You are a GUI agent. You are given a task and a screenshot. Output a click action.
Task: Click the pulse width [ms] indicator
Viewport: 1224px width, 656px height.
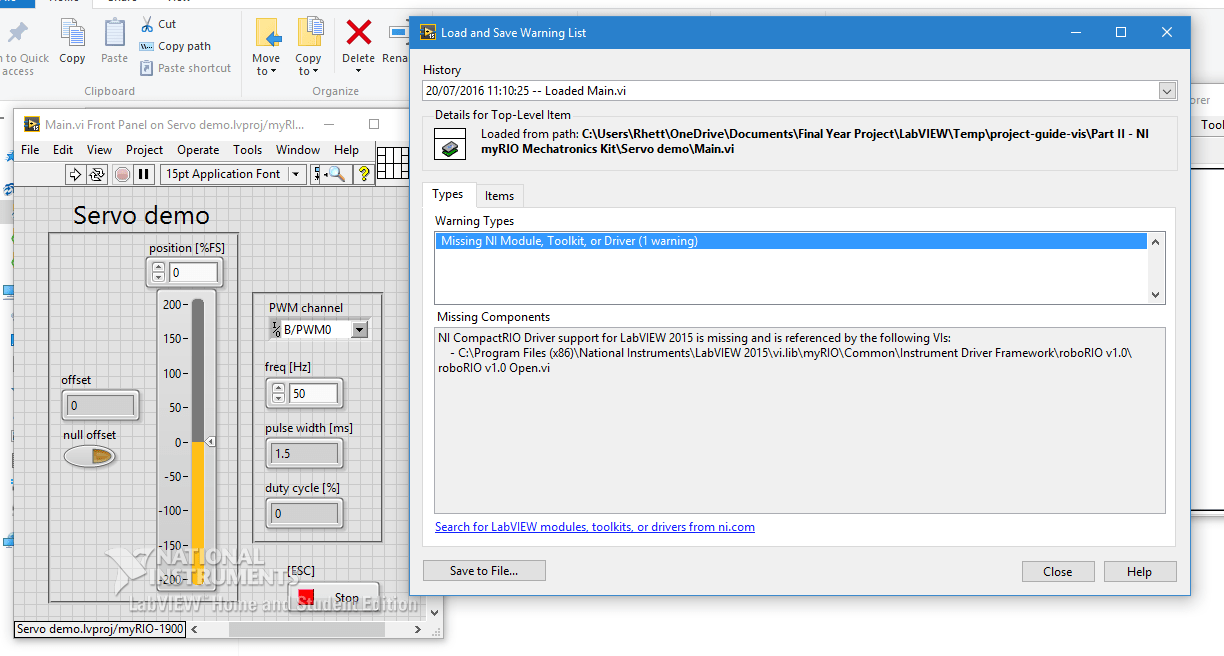pos(304,453)
